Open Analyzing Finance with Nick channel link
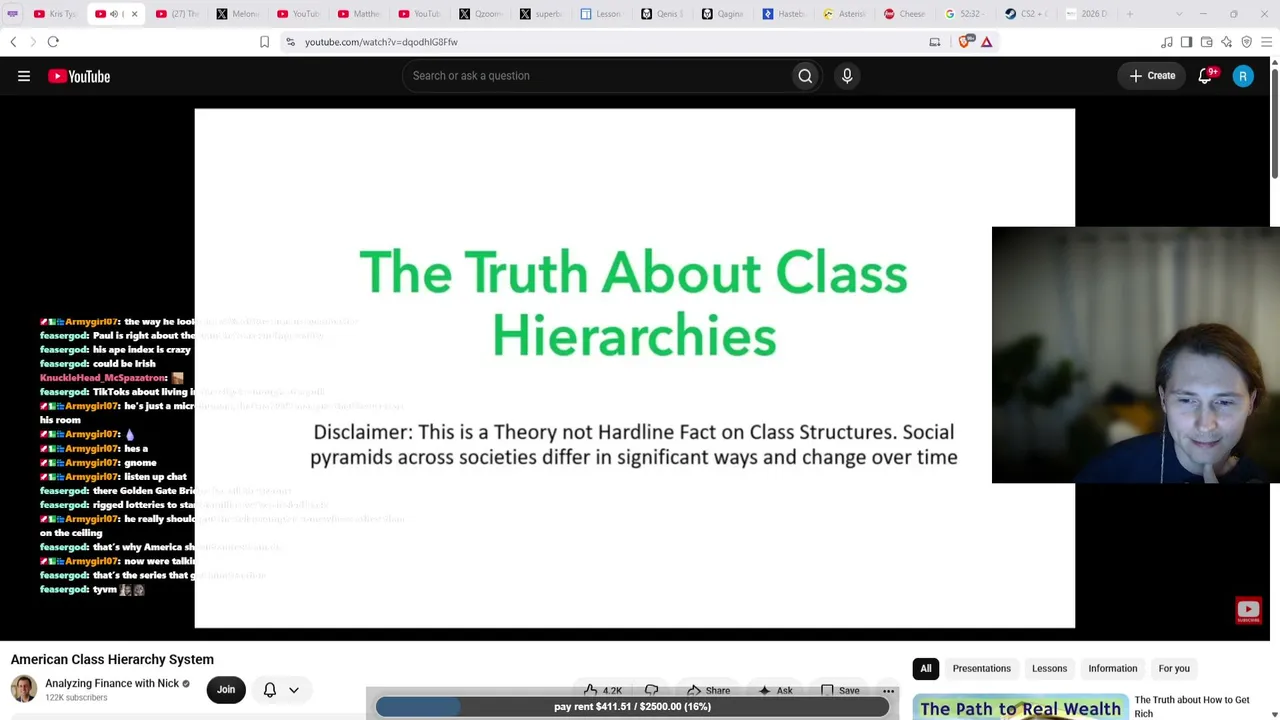 [x=112, y=684]
